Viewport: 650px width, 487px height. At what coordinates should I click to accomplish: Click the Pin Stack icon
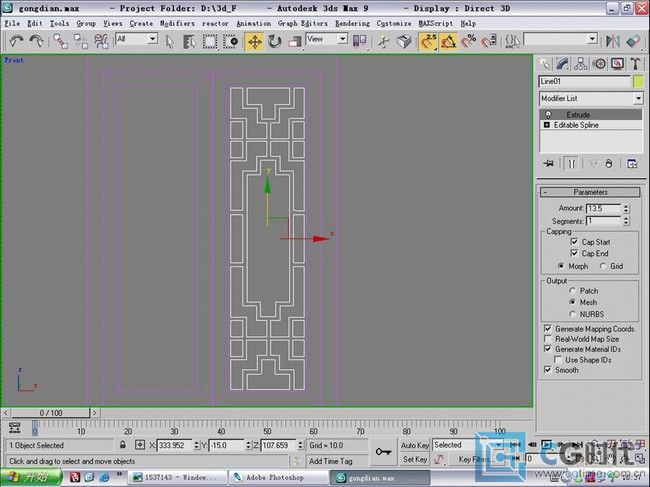pos(549,163)
